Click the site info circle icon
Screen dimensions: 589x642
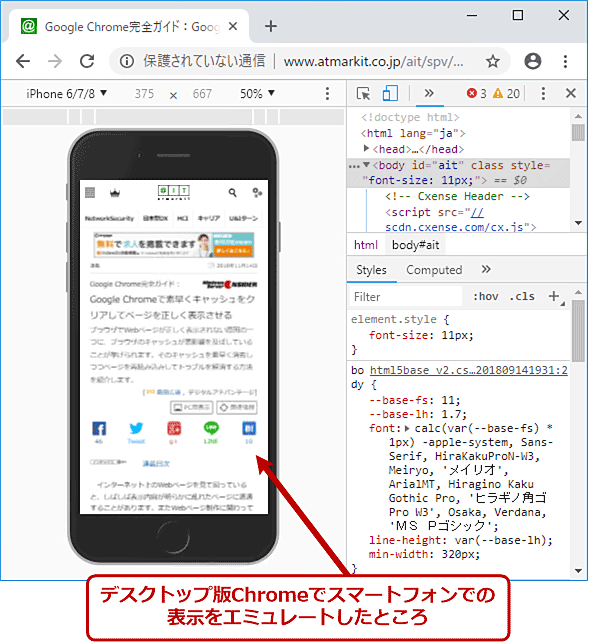[x=126, y=61]
